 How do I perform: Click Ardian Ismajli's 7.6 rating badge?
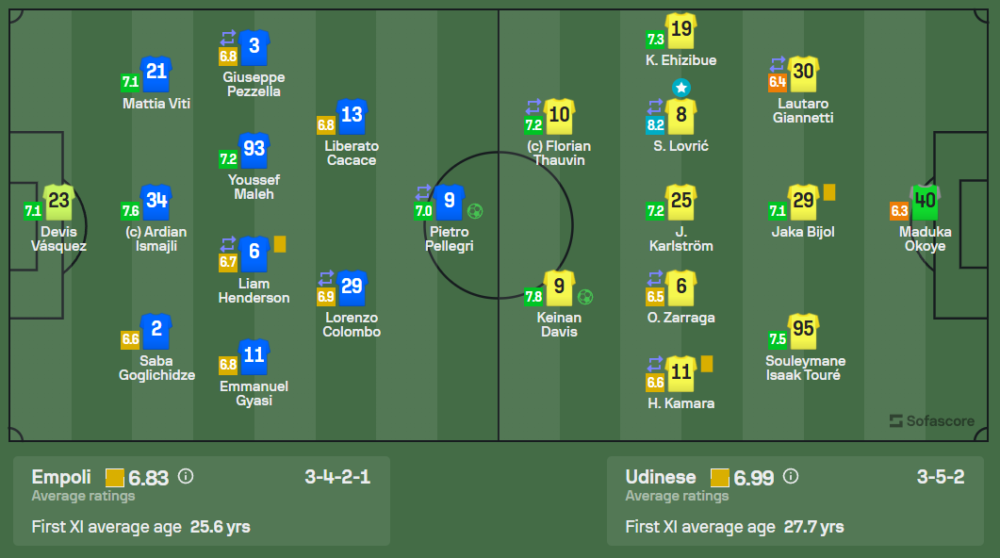click(129, 211)
